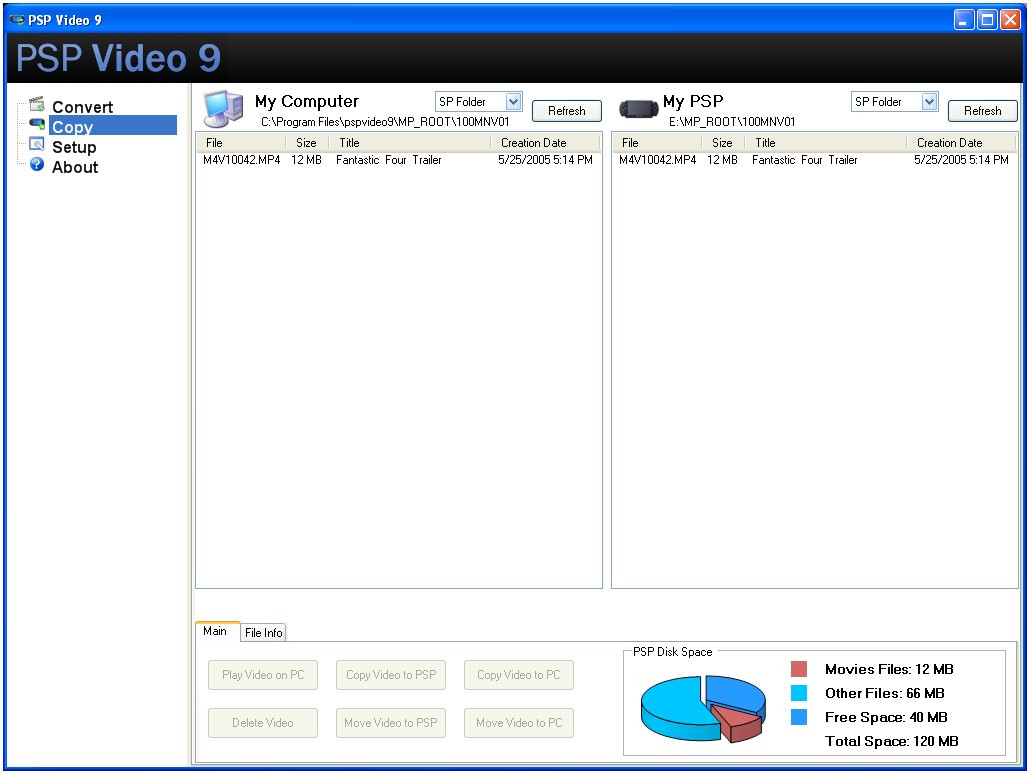Click the 12 MB size in My PSP list
This screenshot has height=773, width=1031.
(x=723, y=160)
